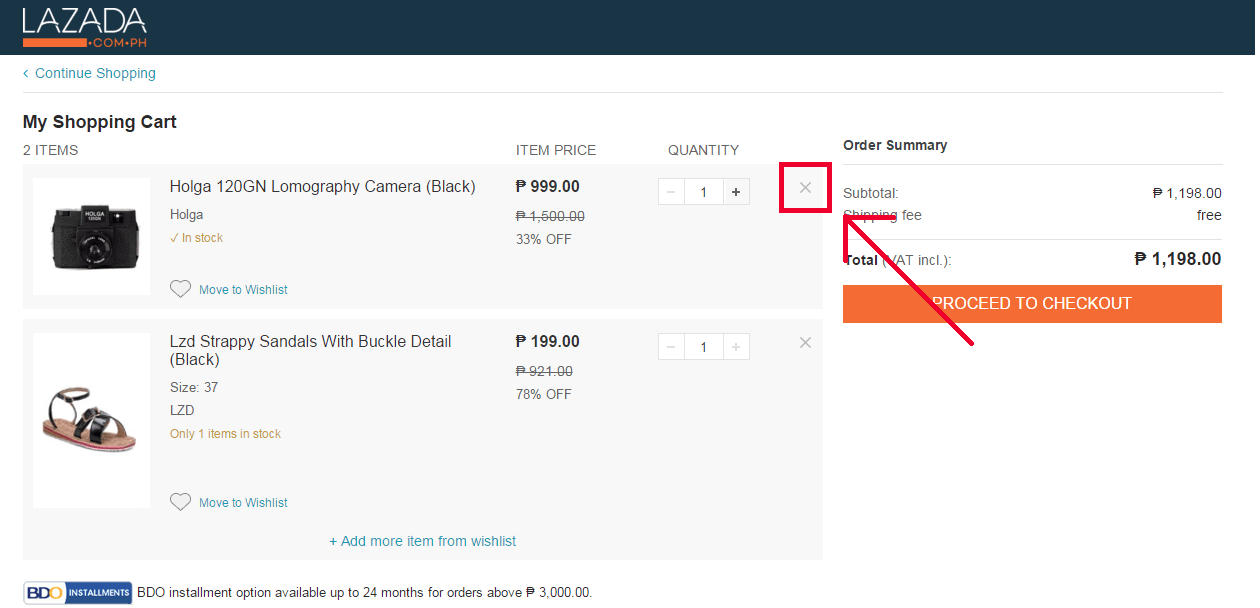Remove the Holga camera from cart

pos(805,187)
